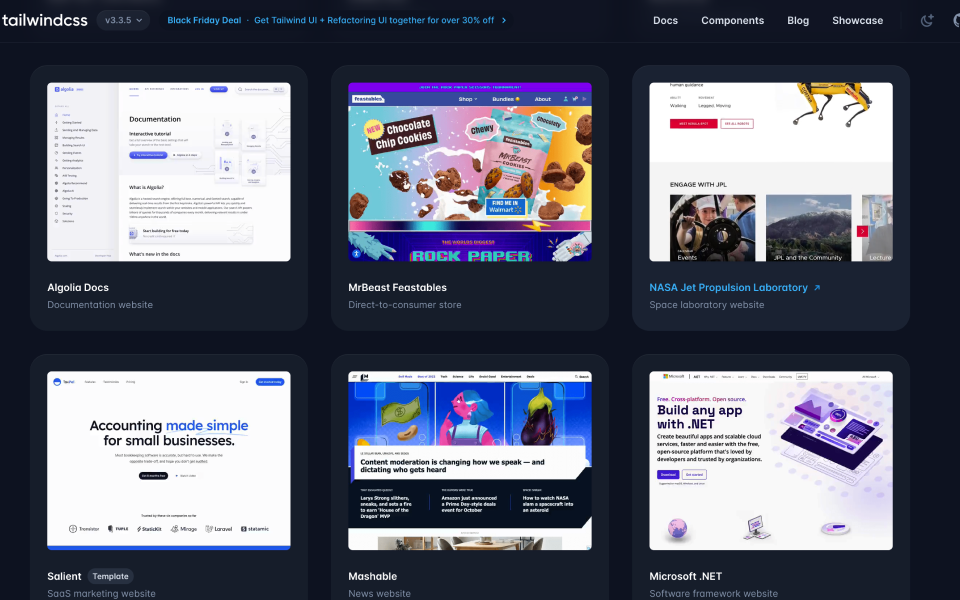Open the NASA Jet Propulsion Laboratory link

coord(730,287)
